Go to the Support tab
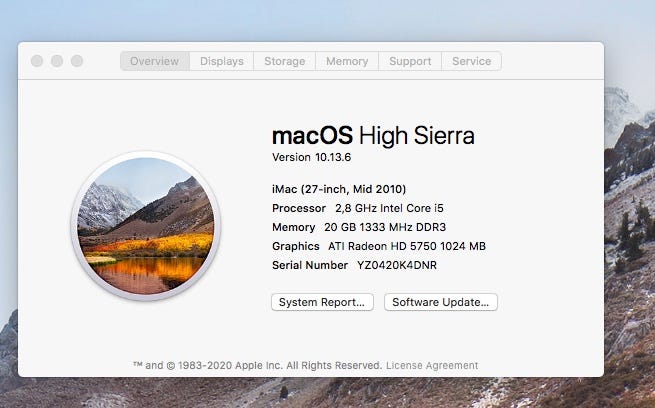This screenshot has height=408, width=655. coord(410,61)
